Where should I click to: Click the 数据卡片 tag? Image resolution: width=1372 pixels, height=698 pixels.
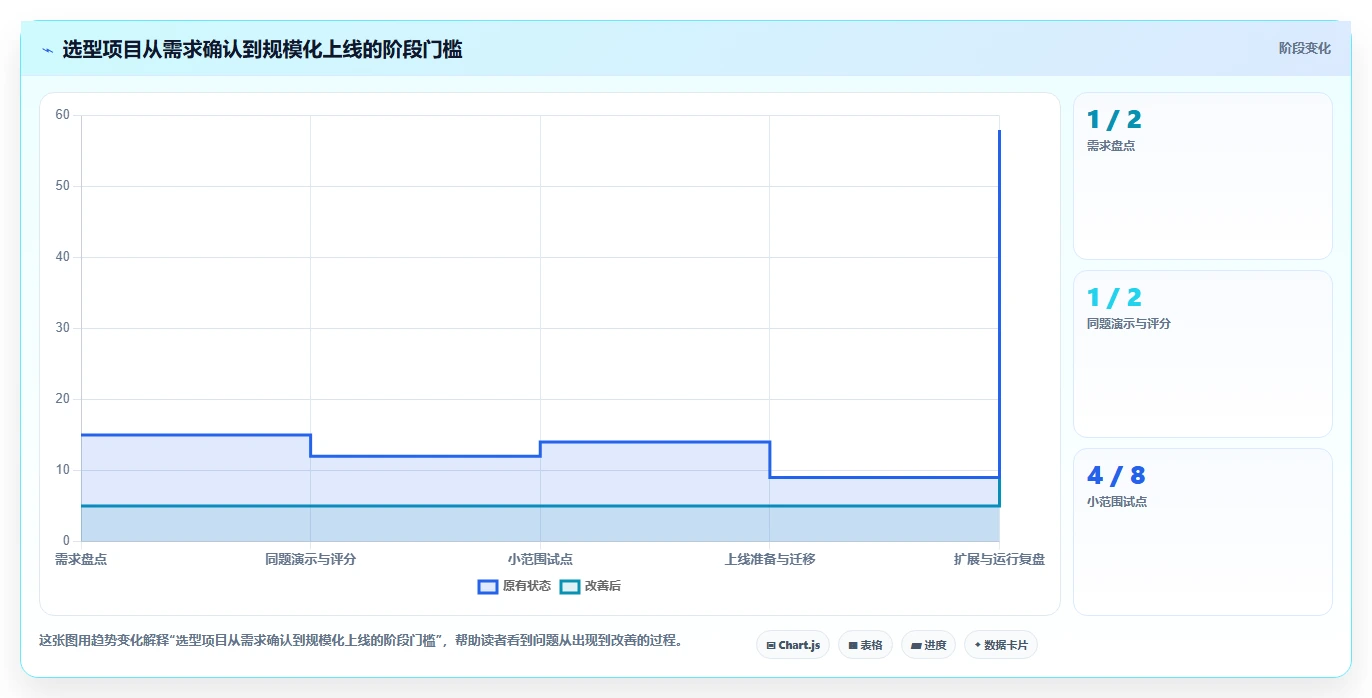click(1001, 645)
